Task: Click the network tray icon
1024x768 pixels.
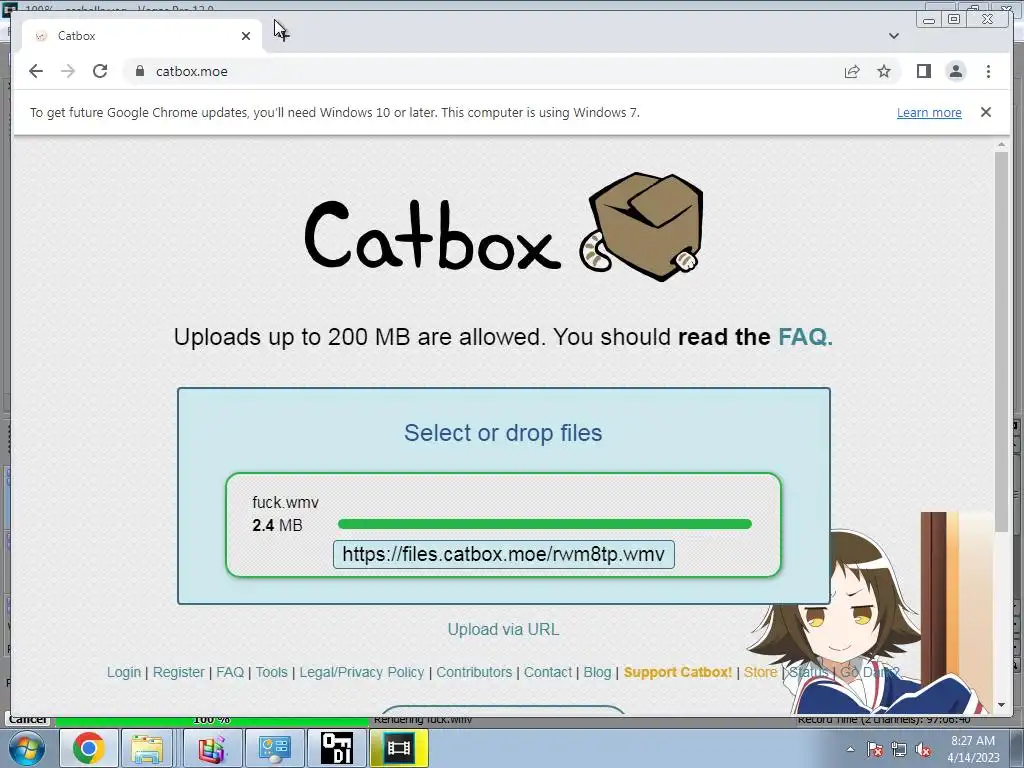Action: (x=899, y=749)
